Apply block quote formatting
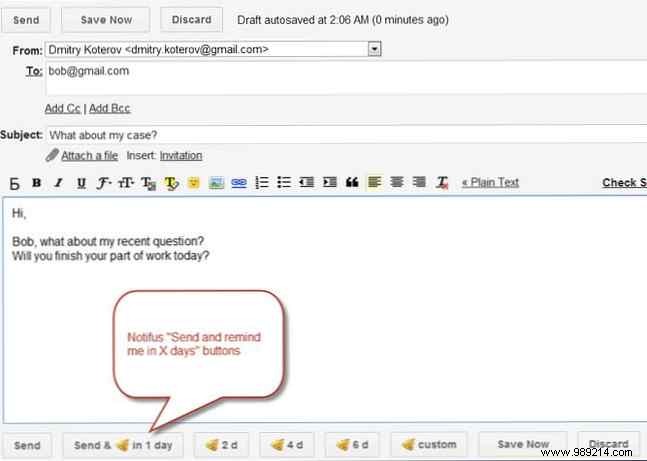The width and height of the screenshot is (647, 461). pyautogui.click(x=352, y=182)
